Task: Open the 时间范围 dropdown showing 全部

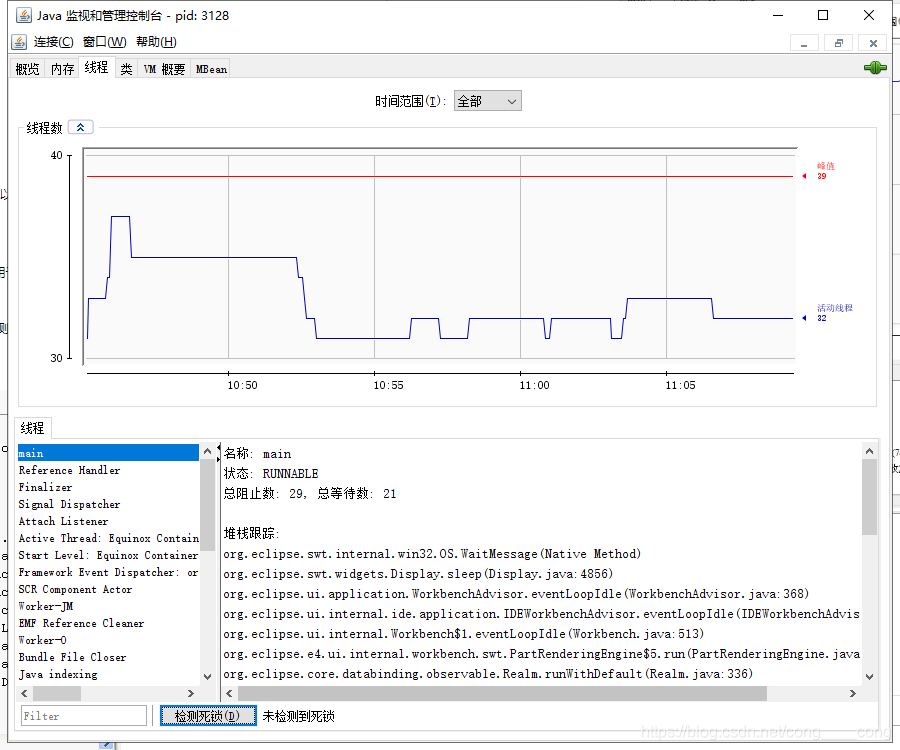Action: tap(487, 100)
